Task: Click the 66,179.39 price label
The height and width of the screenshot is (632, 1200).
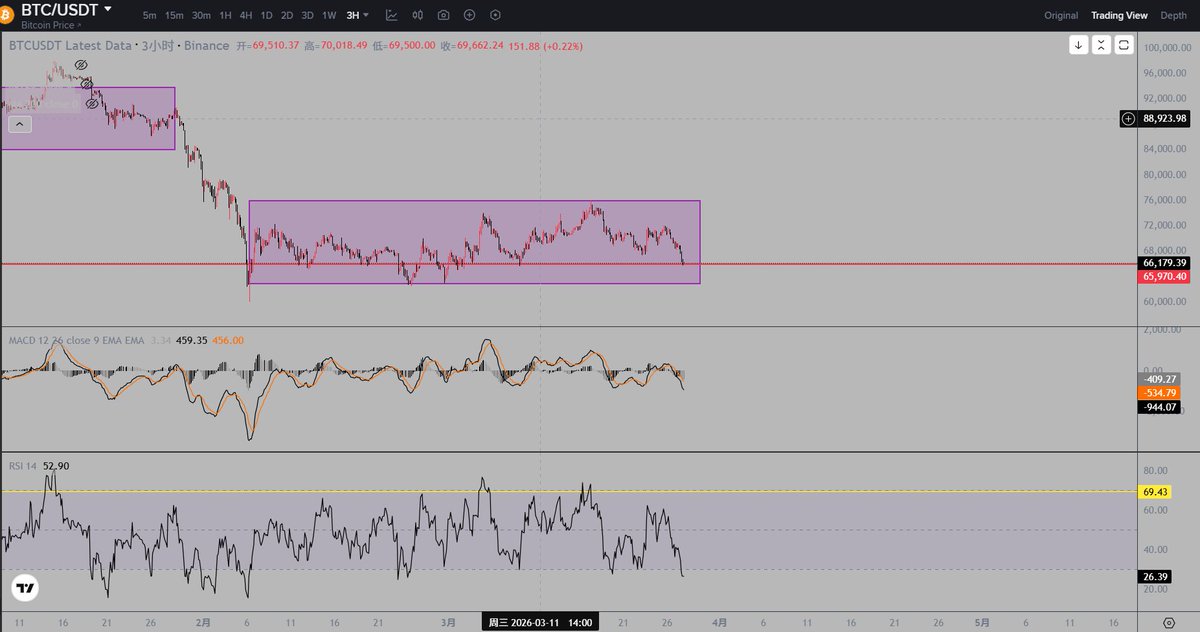Action: [1164, 263]
